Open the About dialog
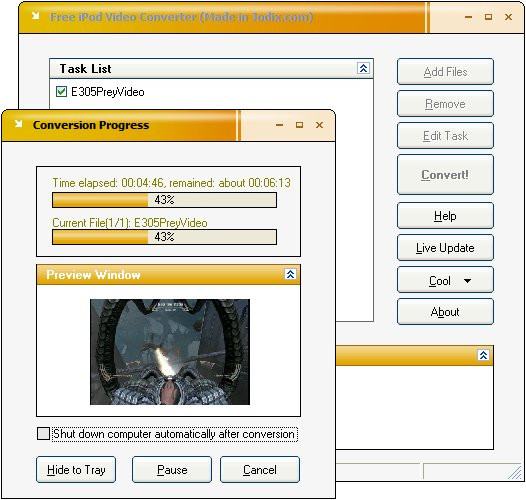526x500 pixels. (x=445, y=312)
